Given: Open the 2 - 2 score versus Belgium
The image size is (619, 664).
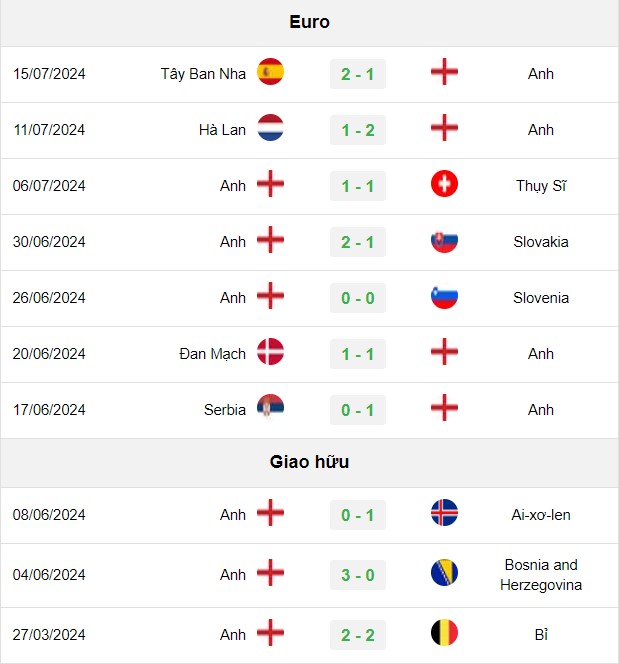Looking at the screenshot, I should (358, 635).
